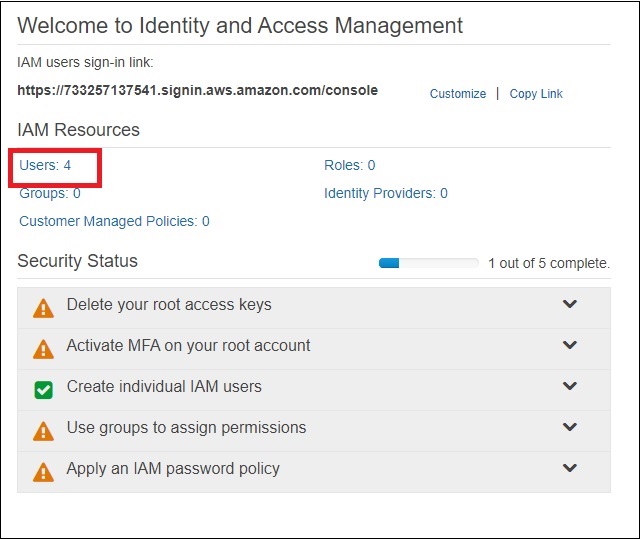The height and width of the screenshot is (539, 640).
Task: Expand the Apply an IAM password policy chevron
Action: [x=570, y=469]
